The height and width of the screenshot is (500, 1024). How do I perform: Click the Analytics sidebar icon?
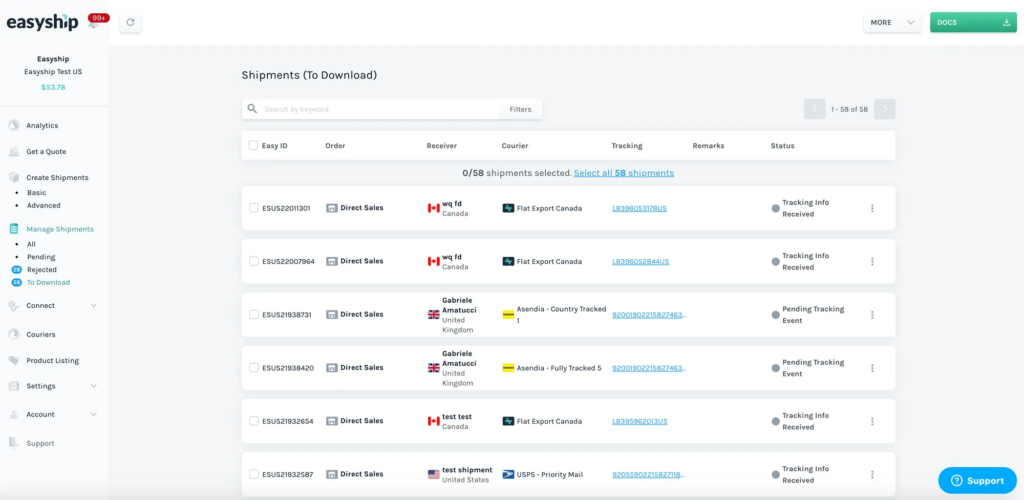point(14,125)
